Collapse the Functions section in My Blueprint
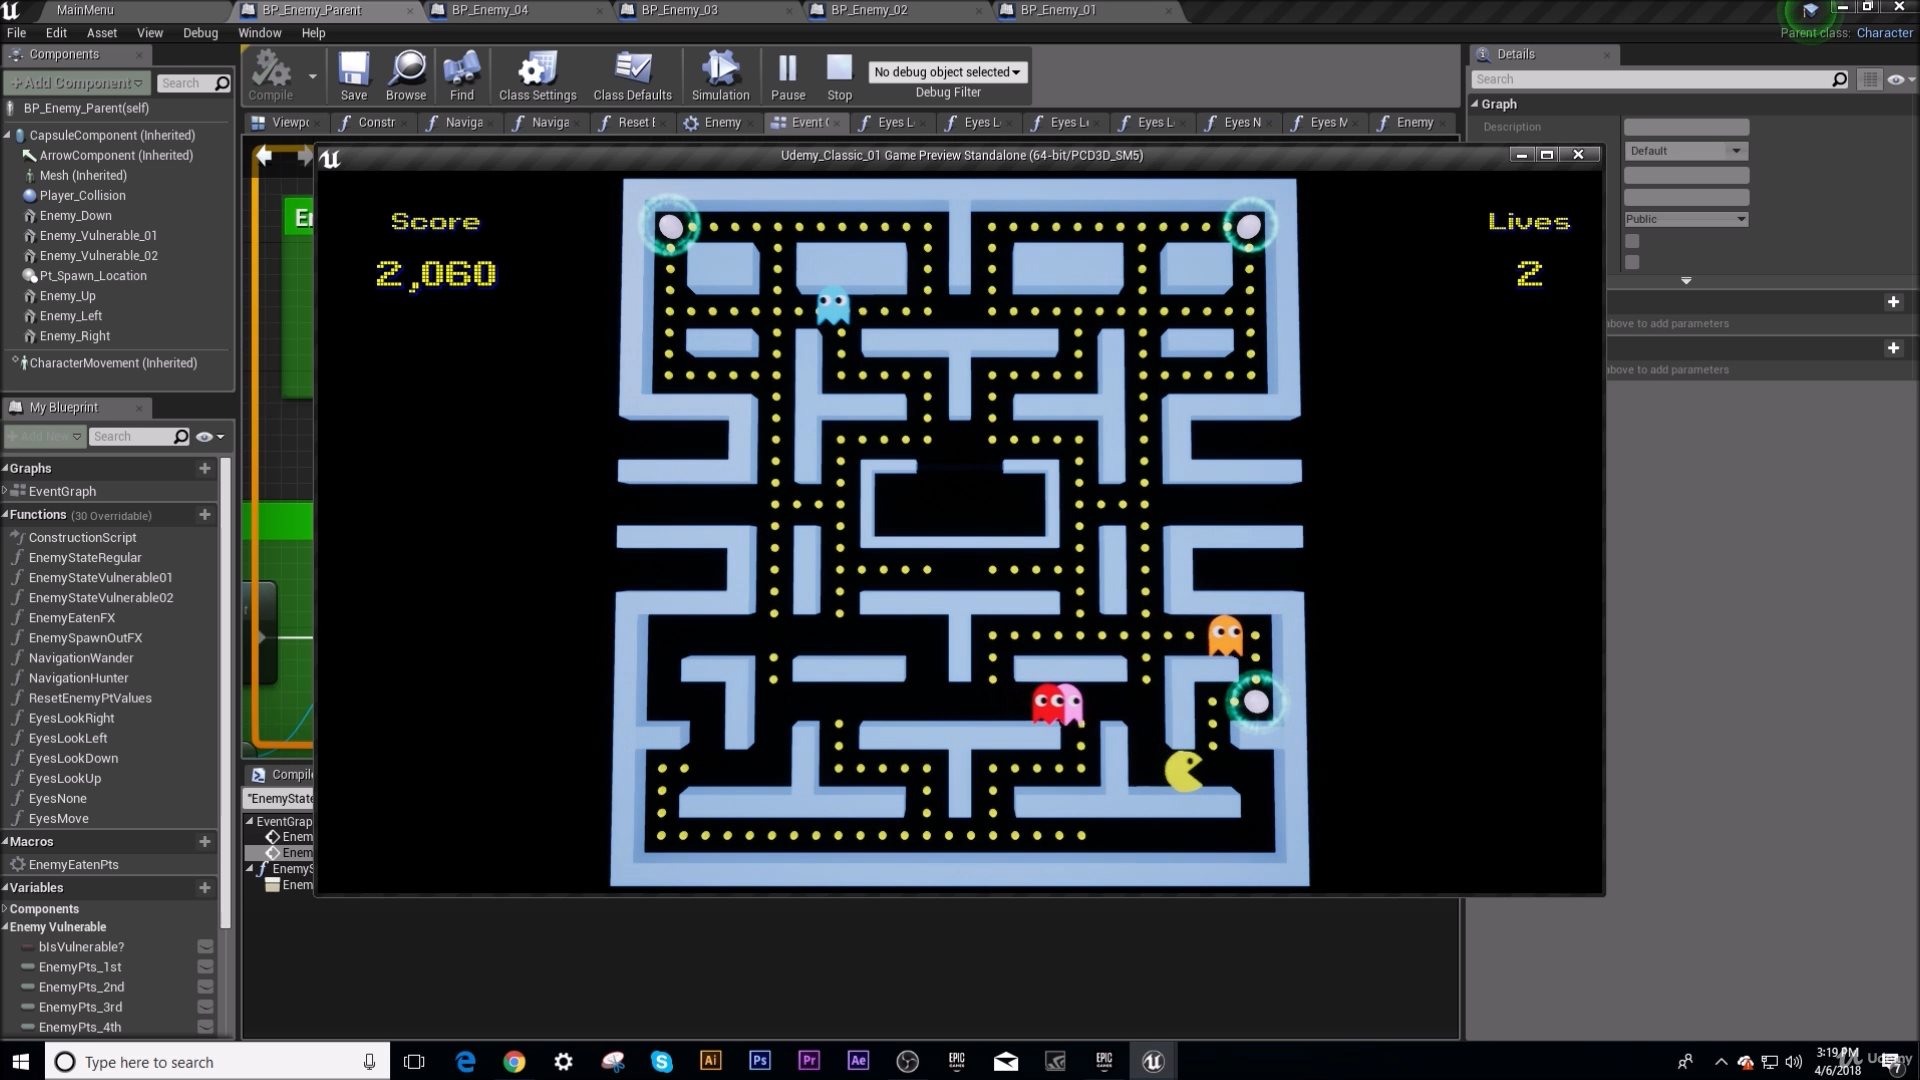This screenshot has width=1920, height=1080. pos(6,515)
